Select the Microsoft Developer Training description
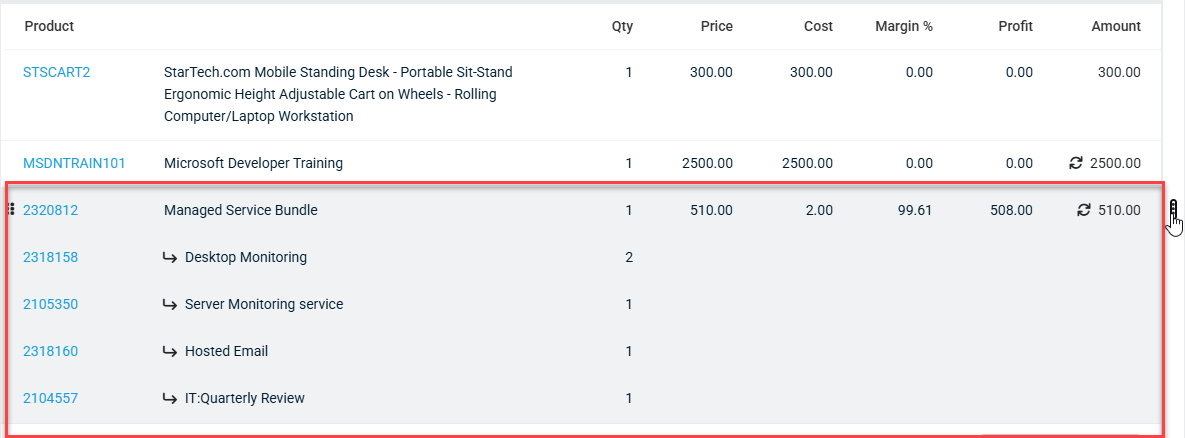Image resolution: width=1185 pixels, height=438 pixels. [x=253, y=163]
